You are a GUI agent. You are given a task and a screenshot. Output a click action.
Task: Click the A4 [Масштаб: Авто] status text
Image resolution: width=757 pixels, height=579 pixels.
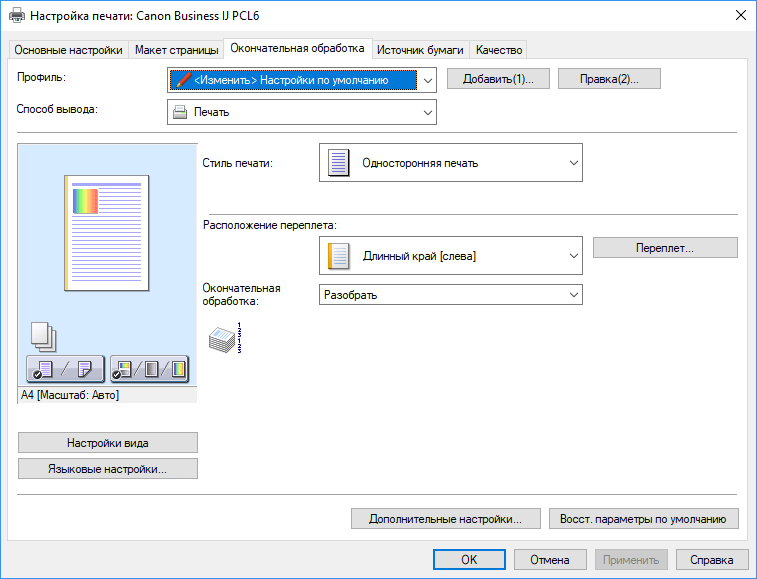(x=70, y=395)
